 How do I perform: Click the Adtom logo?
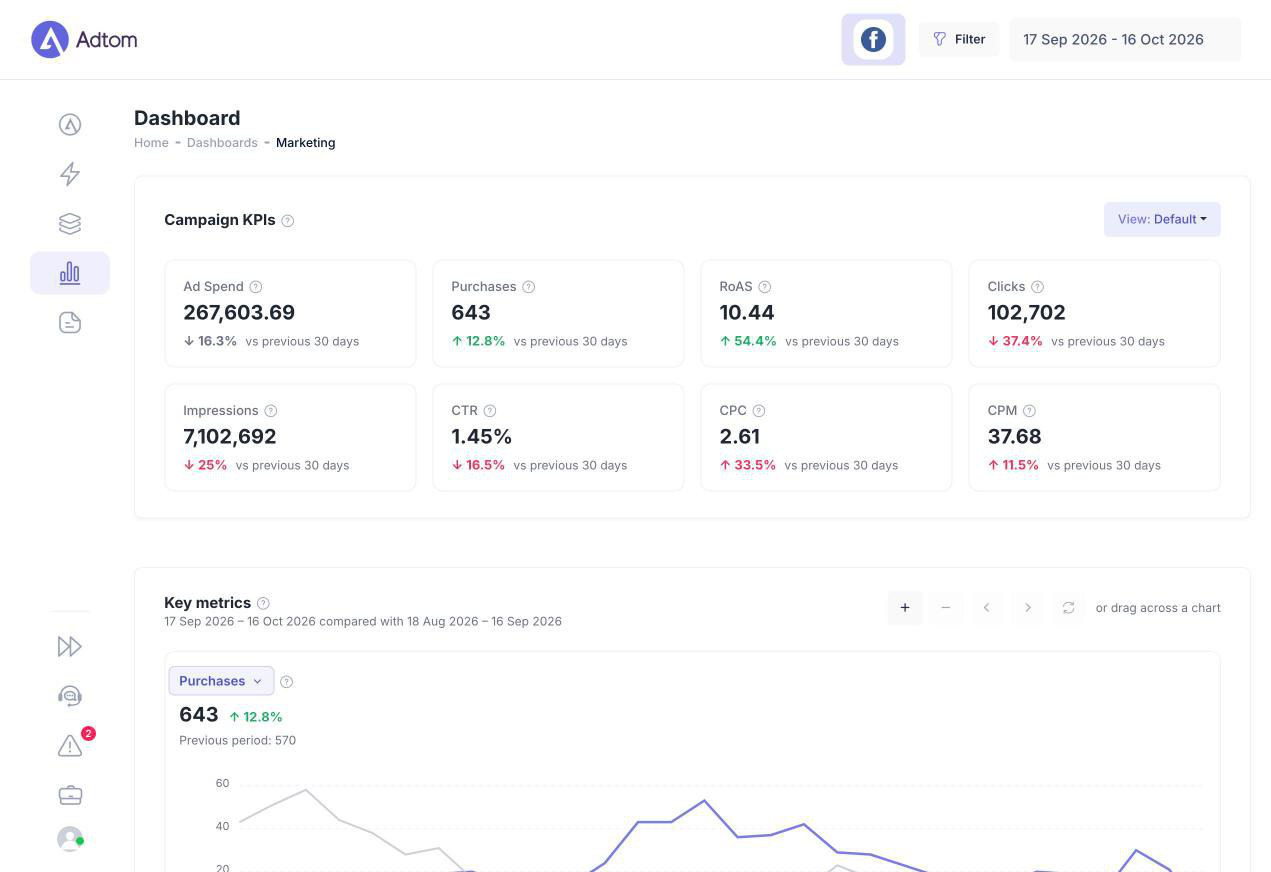pyautogui.click(x=84, y=40)
